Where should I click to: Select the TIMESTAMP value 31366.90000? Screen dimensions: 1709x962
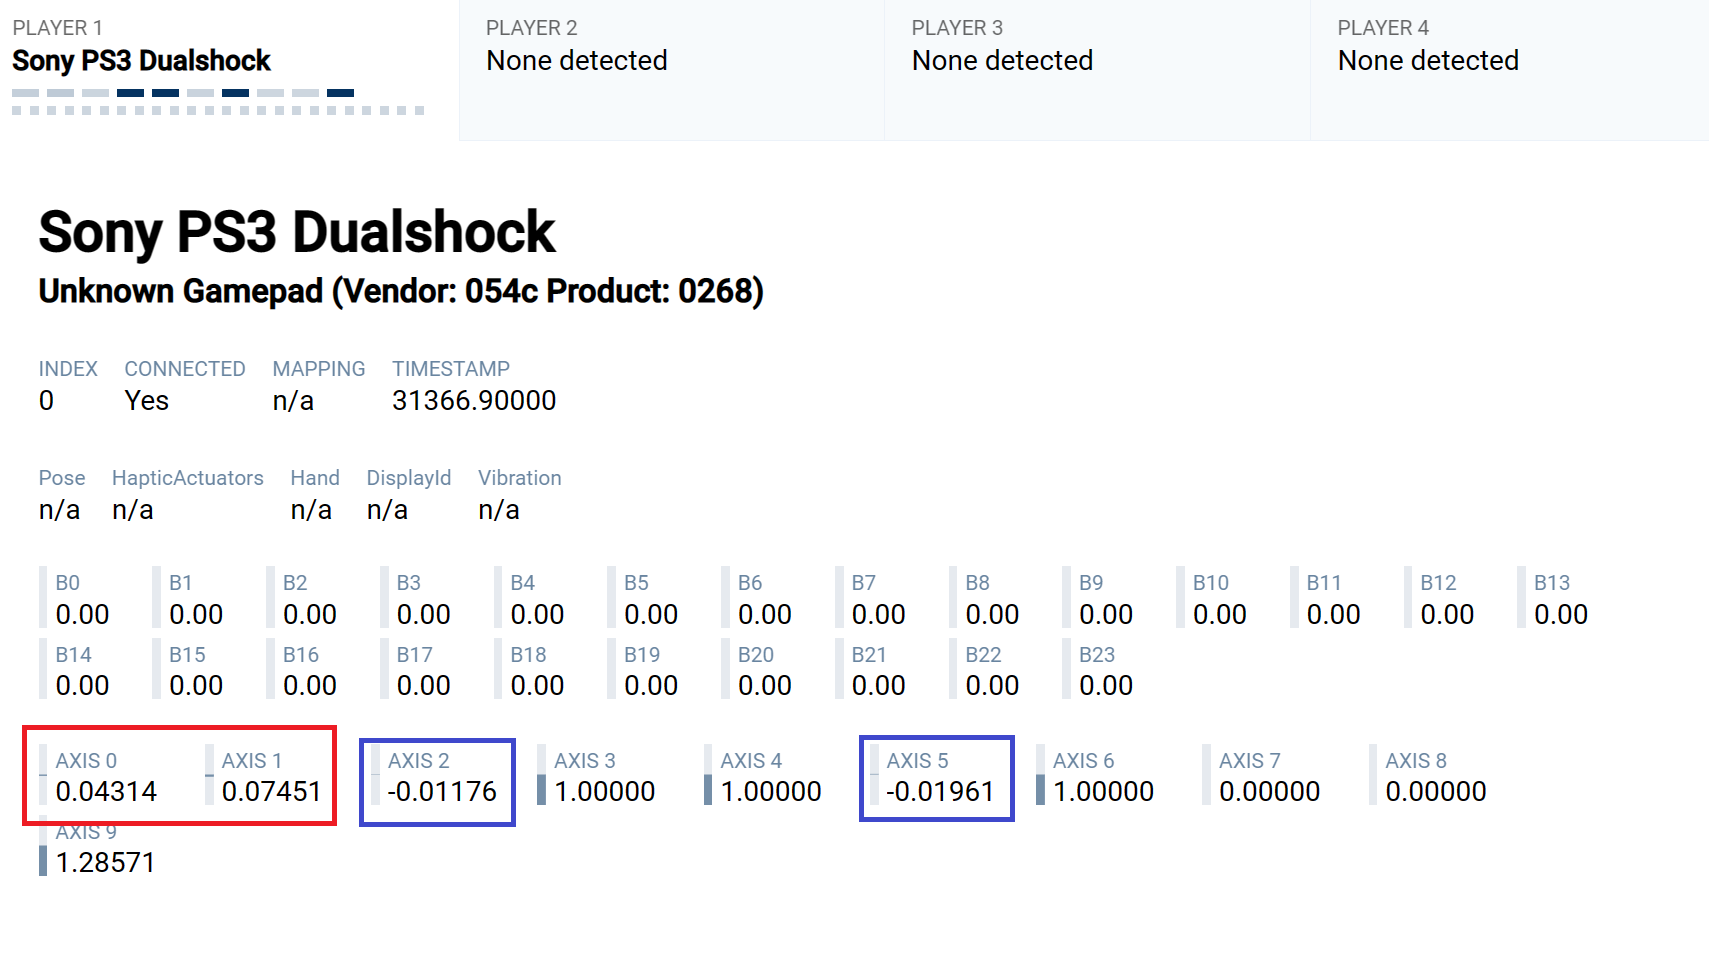[x=474, y=401]
